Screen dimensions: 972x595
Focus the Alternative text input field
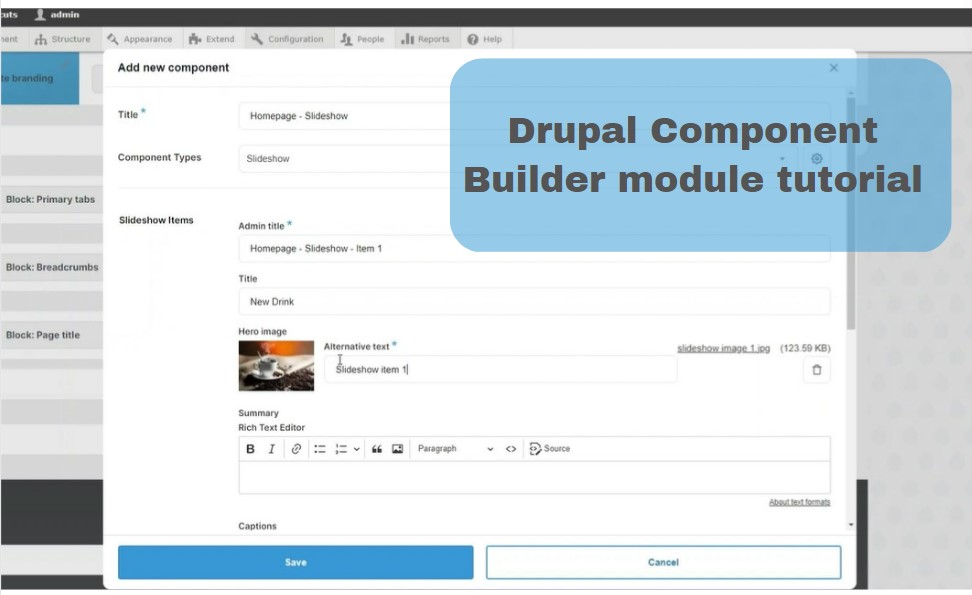pos(500,369)
